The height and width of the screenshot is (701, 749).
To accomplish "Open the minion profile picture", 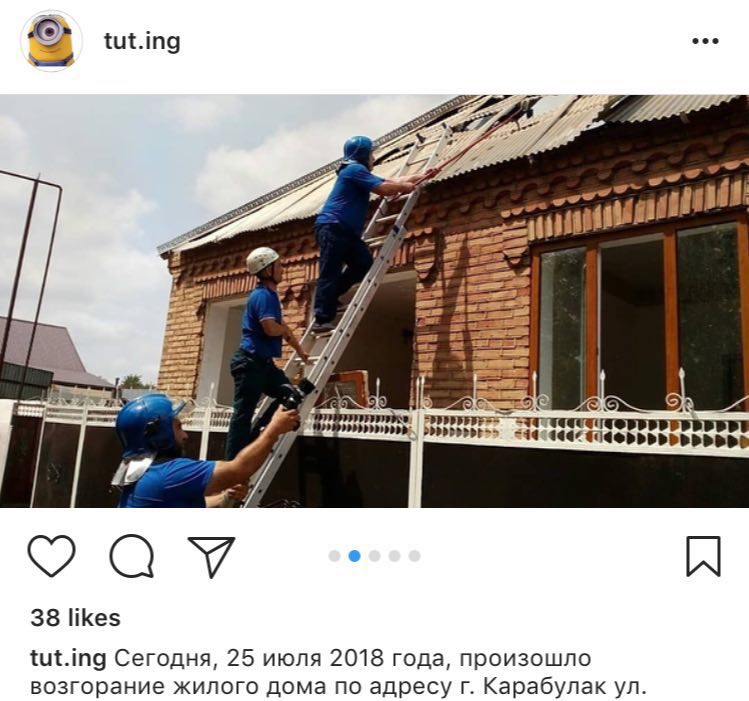I will click(51, 41).
